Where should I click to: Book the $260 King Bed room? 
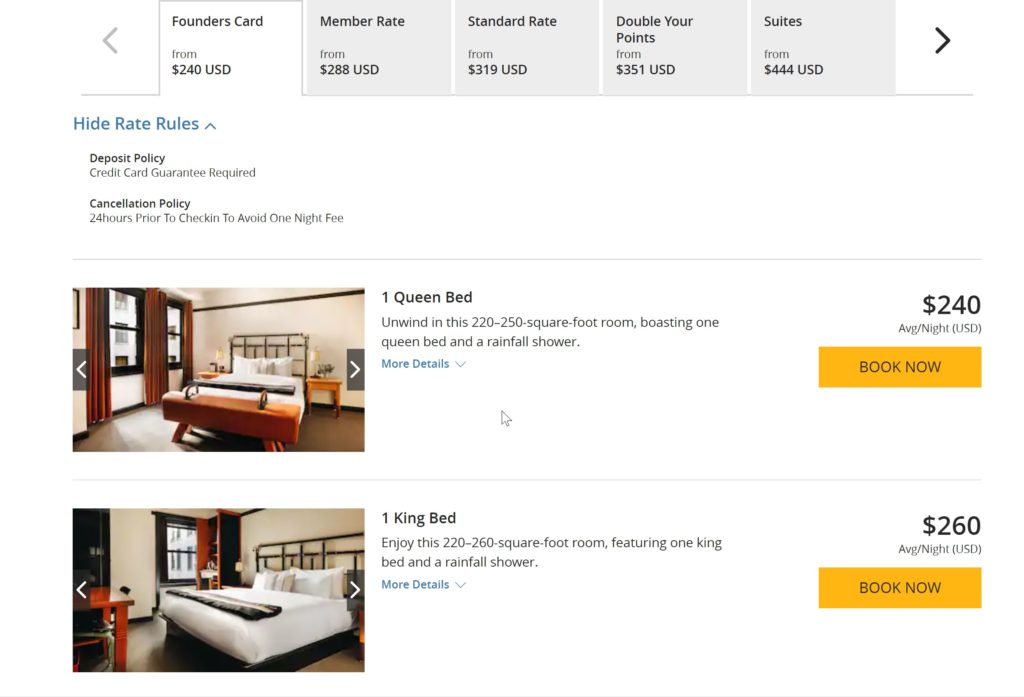pos(899,588)
